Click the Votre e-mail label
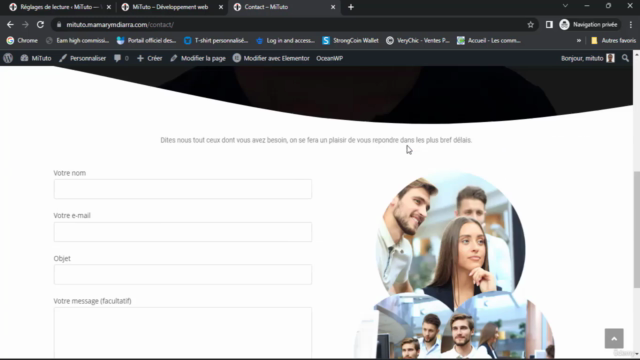The image size is (640, 360). pos(72,216)
